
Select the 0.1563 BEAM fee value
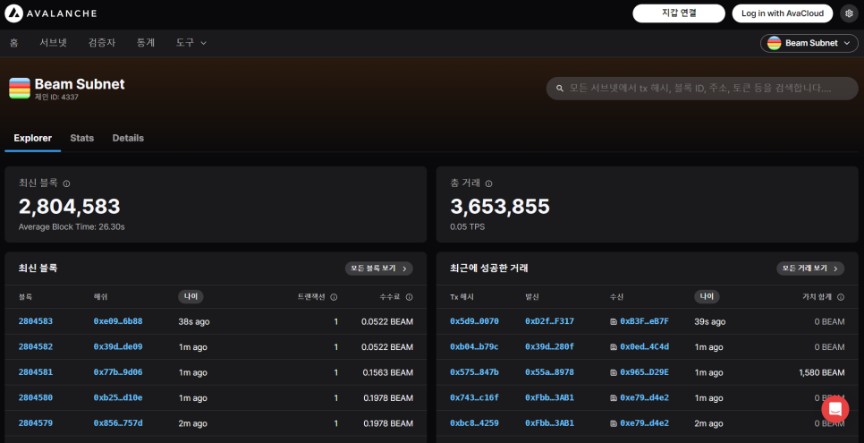388,372
